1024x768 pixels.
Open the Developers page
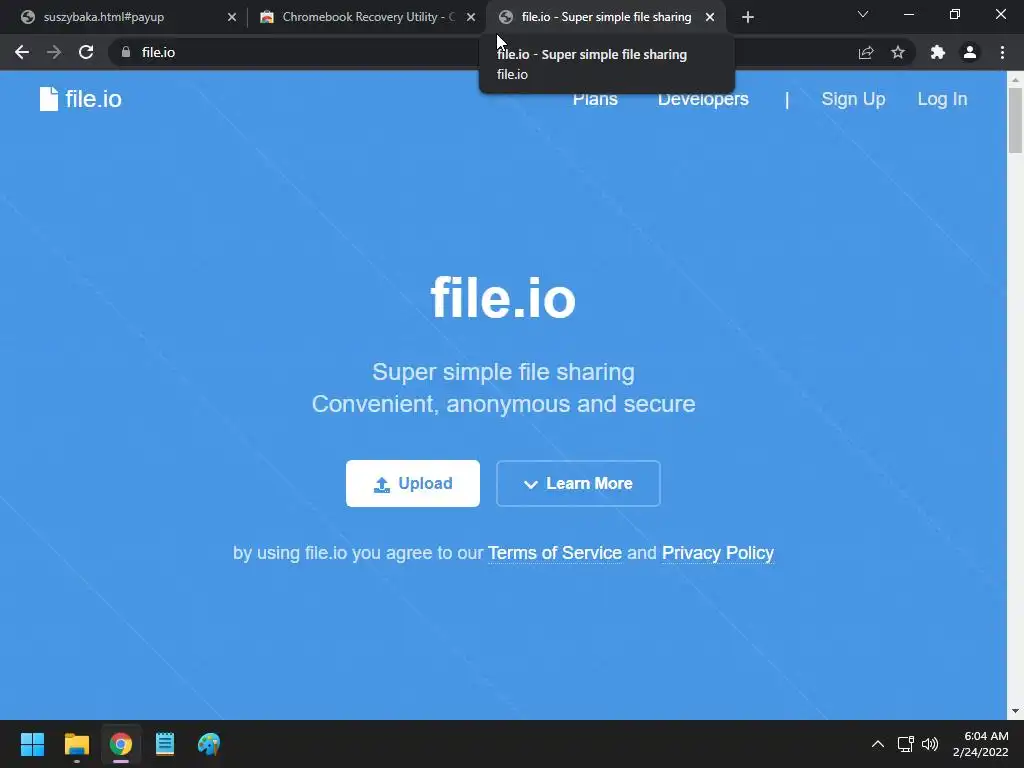(x=703, y=99)
